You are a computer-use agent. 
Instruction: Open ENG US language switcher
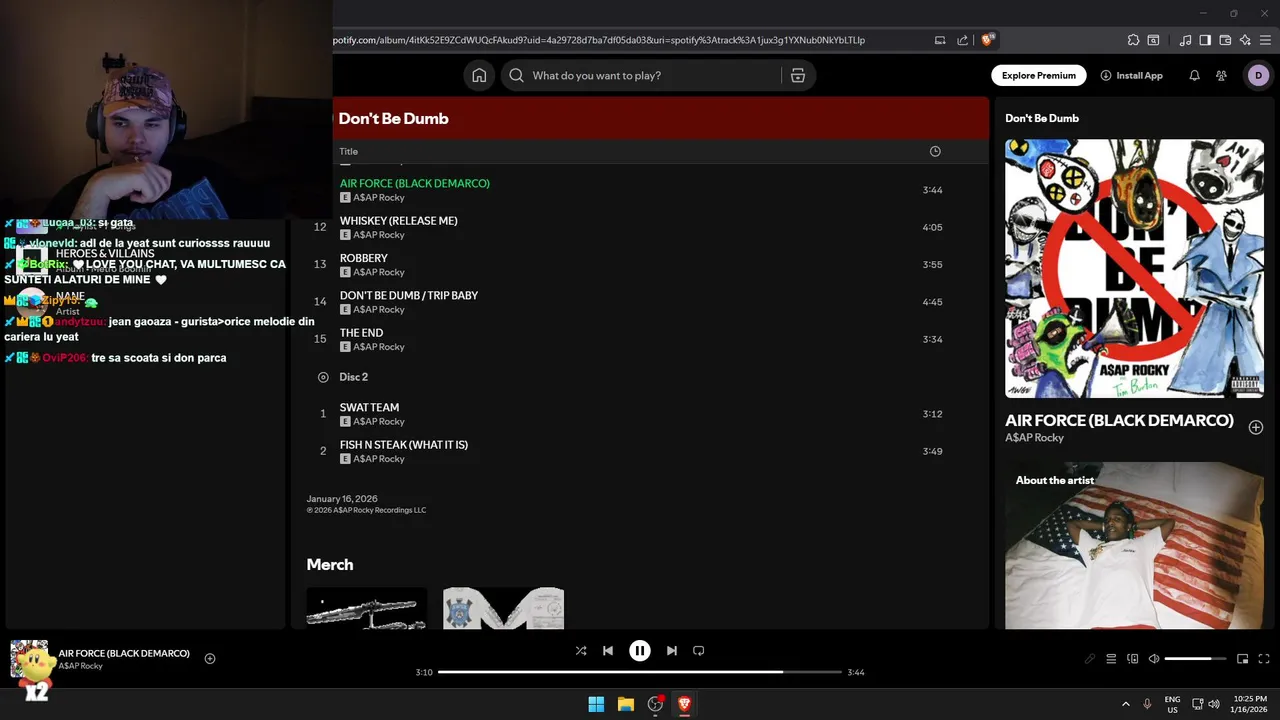(1172, 704)
